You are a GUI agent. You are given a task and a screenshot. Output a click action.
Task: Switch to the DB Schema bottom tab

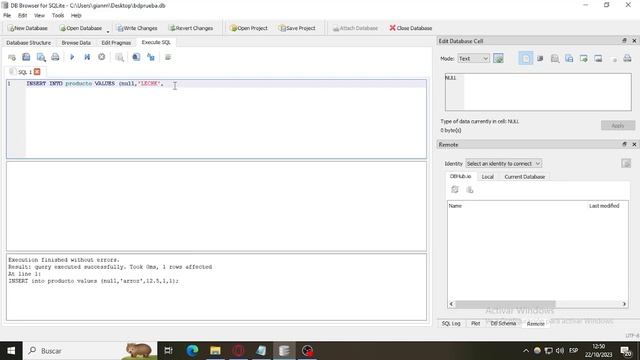503,323
